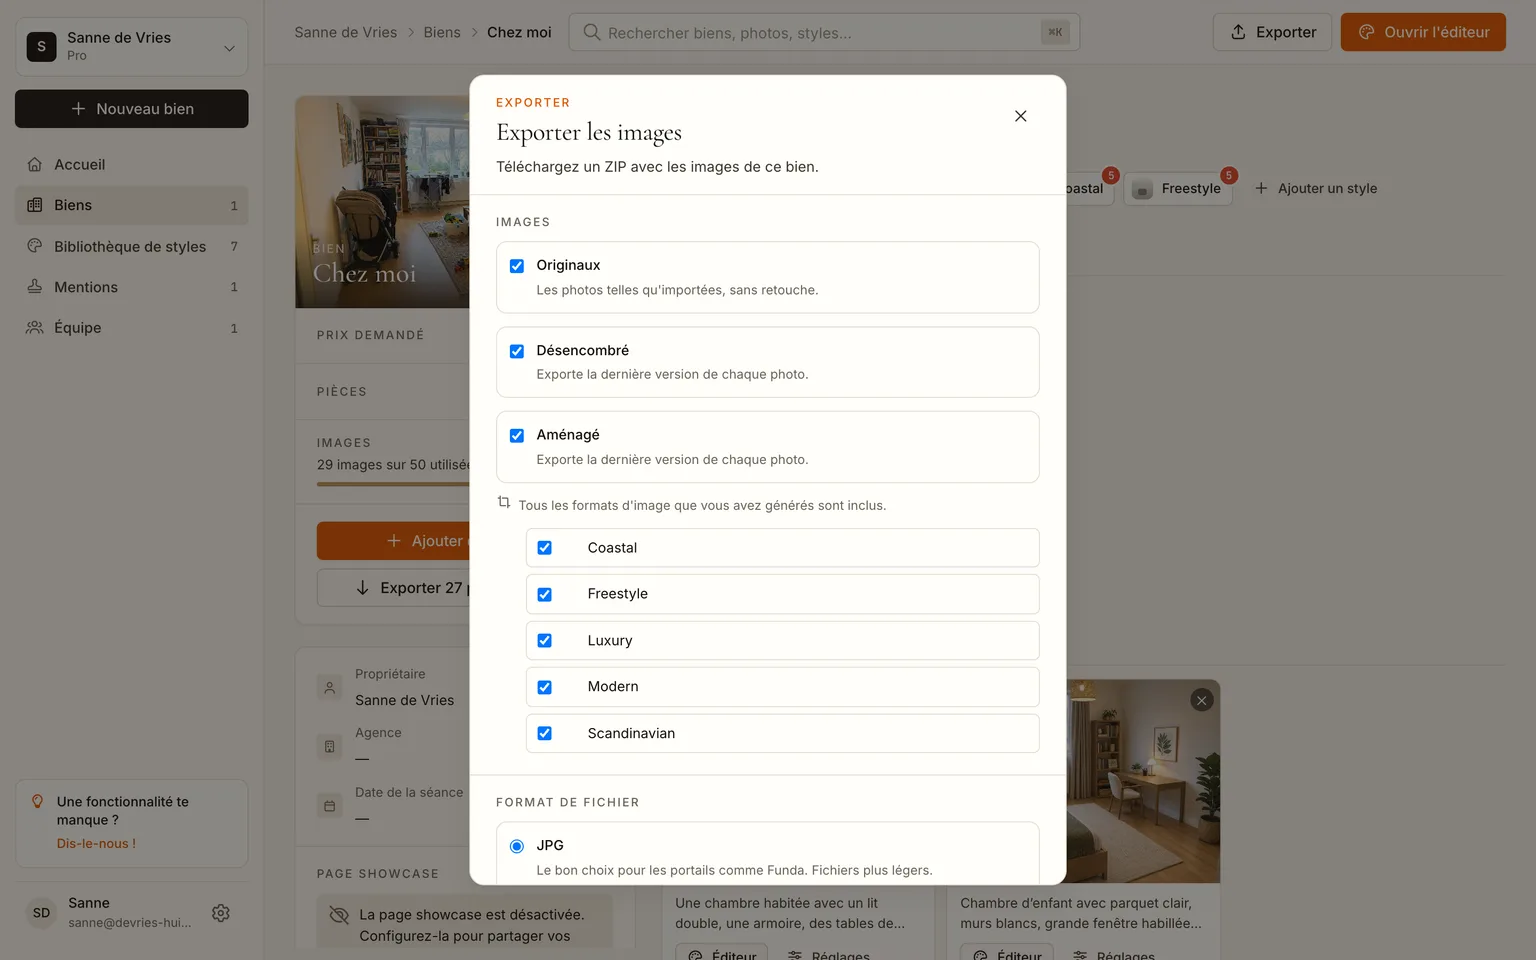
Task: Click the plus icon in Nouveau bien
Action: pyautogui.click(x=78, y=109)
